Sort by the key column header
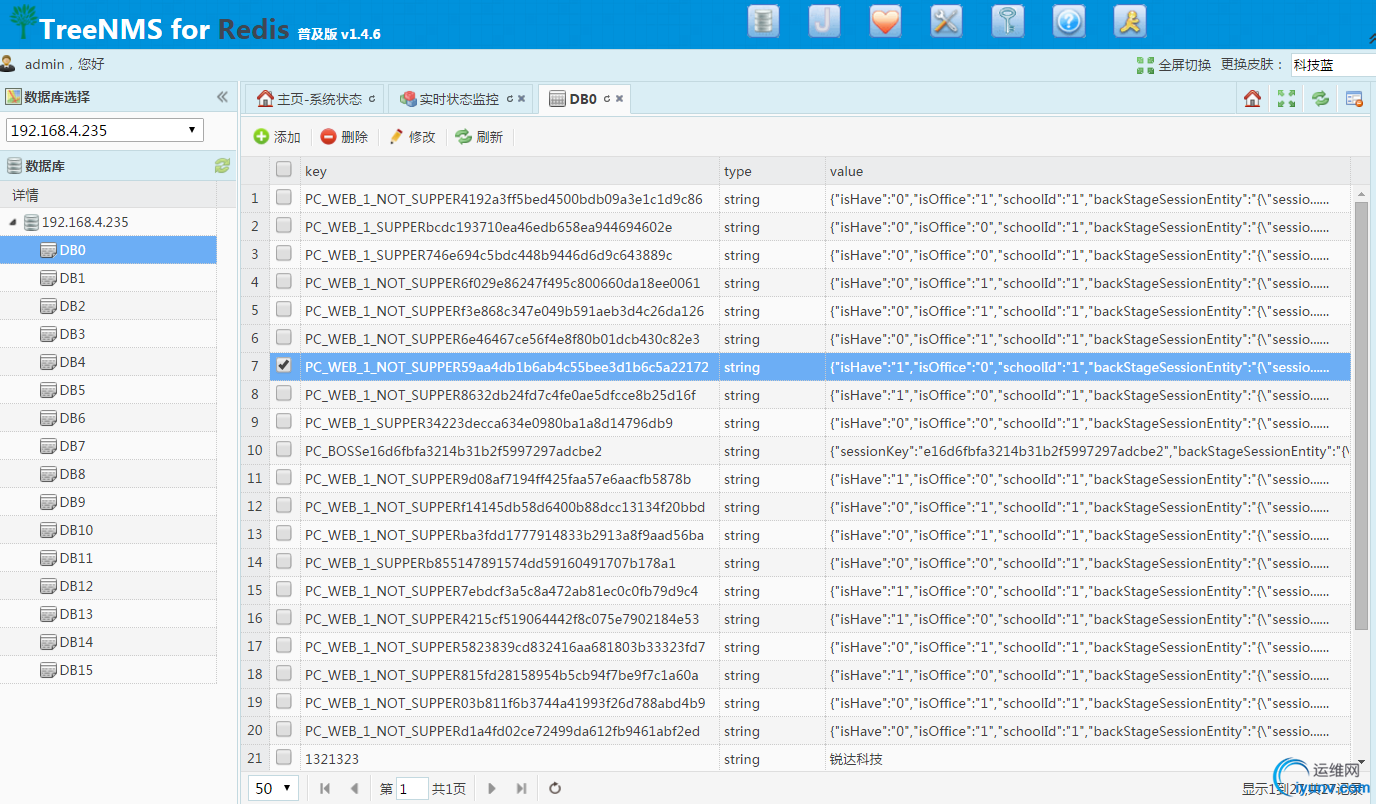1376x804 pixels. (x=510, y=171)
